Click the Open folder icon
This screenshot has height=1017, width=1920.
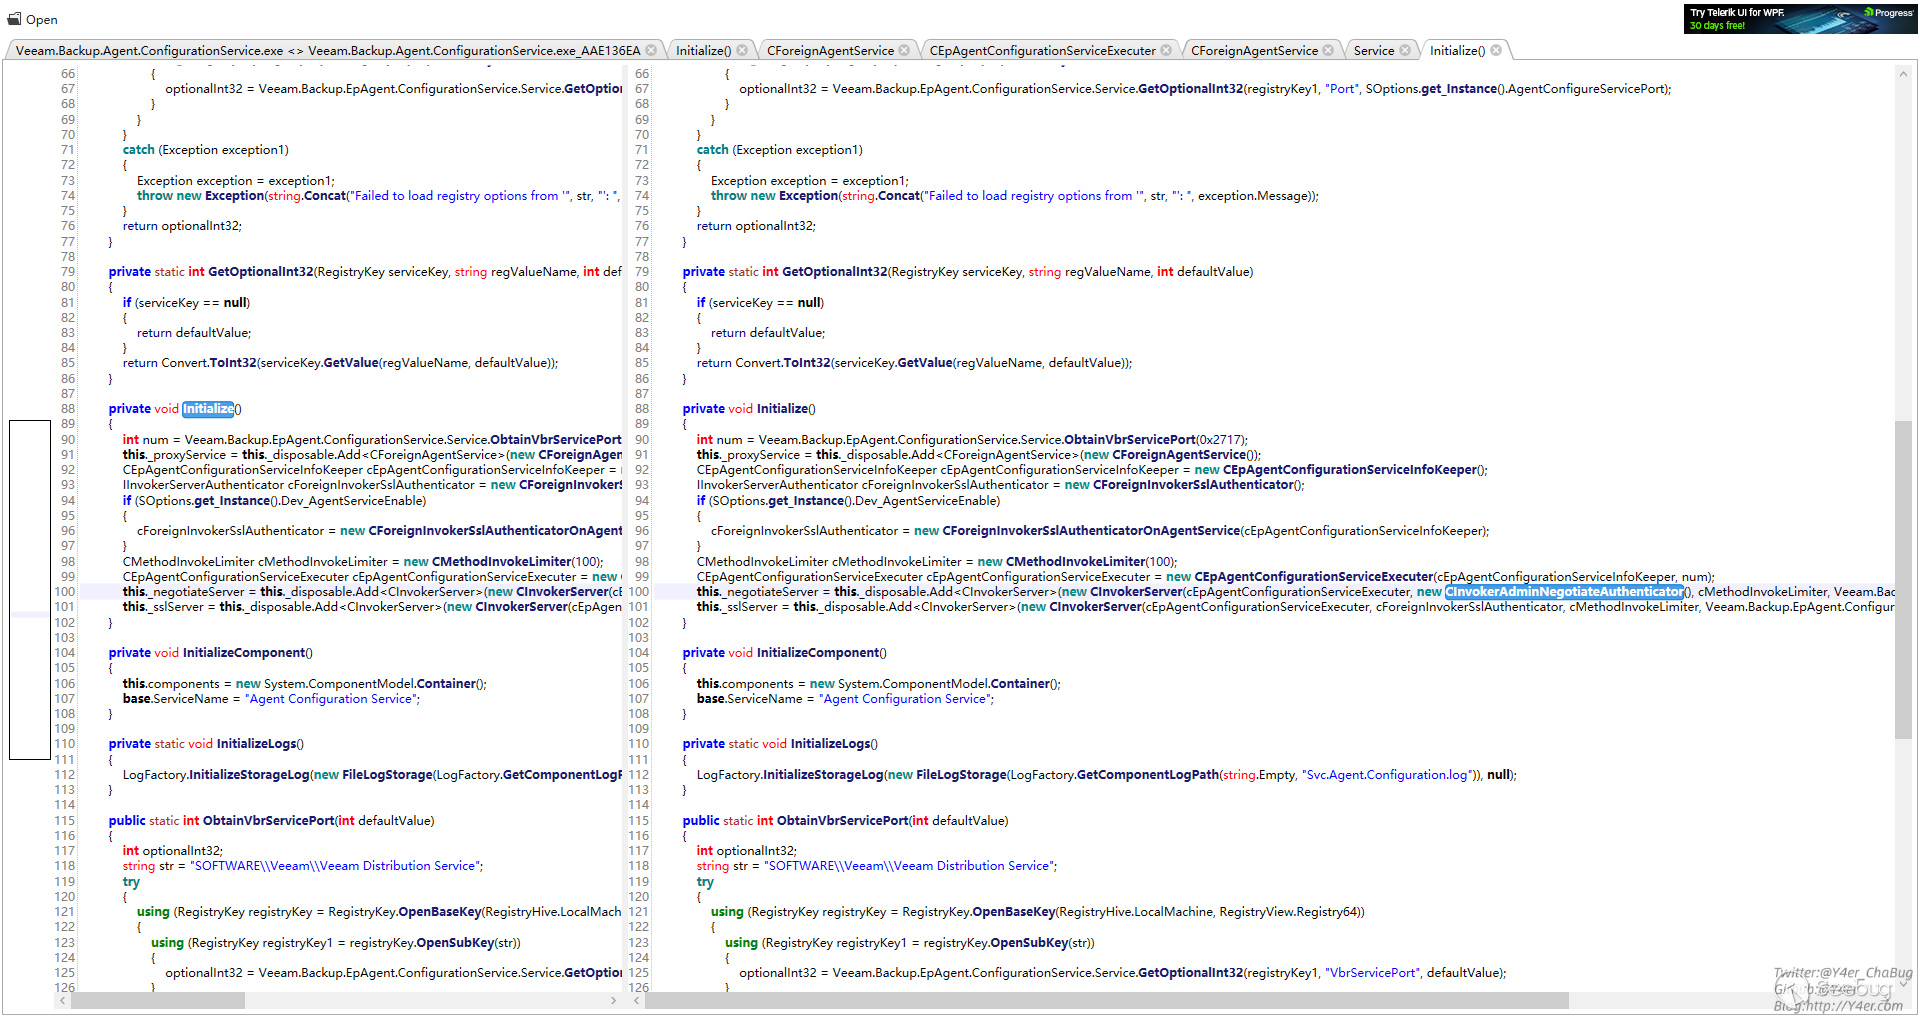point(15,19)
